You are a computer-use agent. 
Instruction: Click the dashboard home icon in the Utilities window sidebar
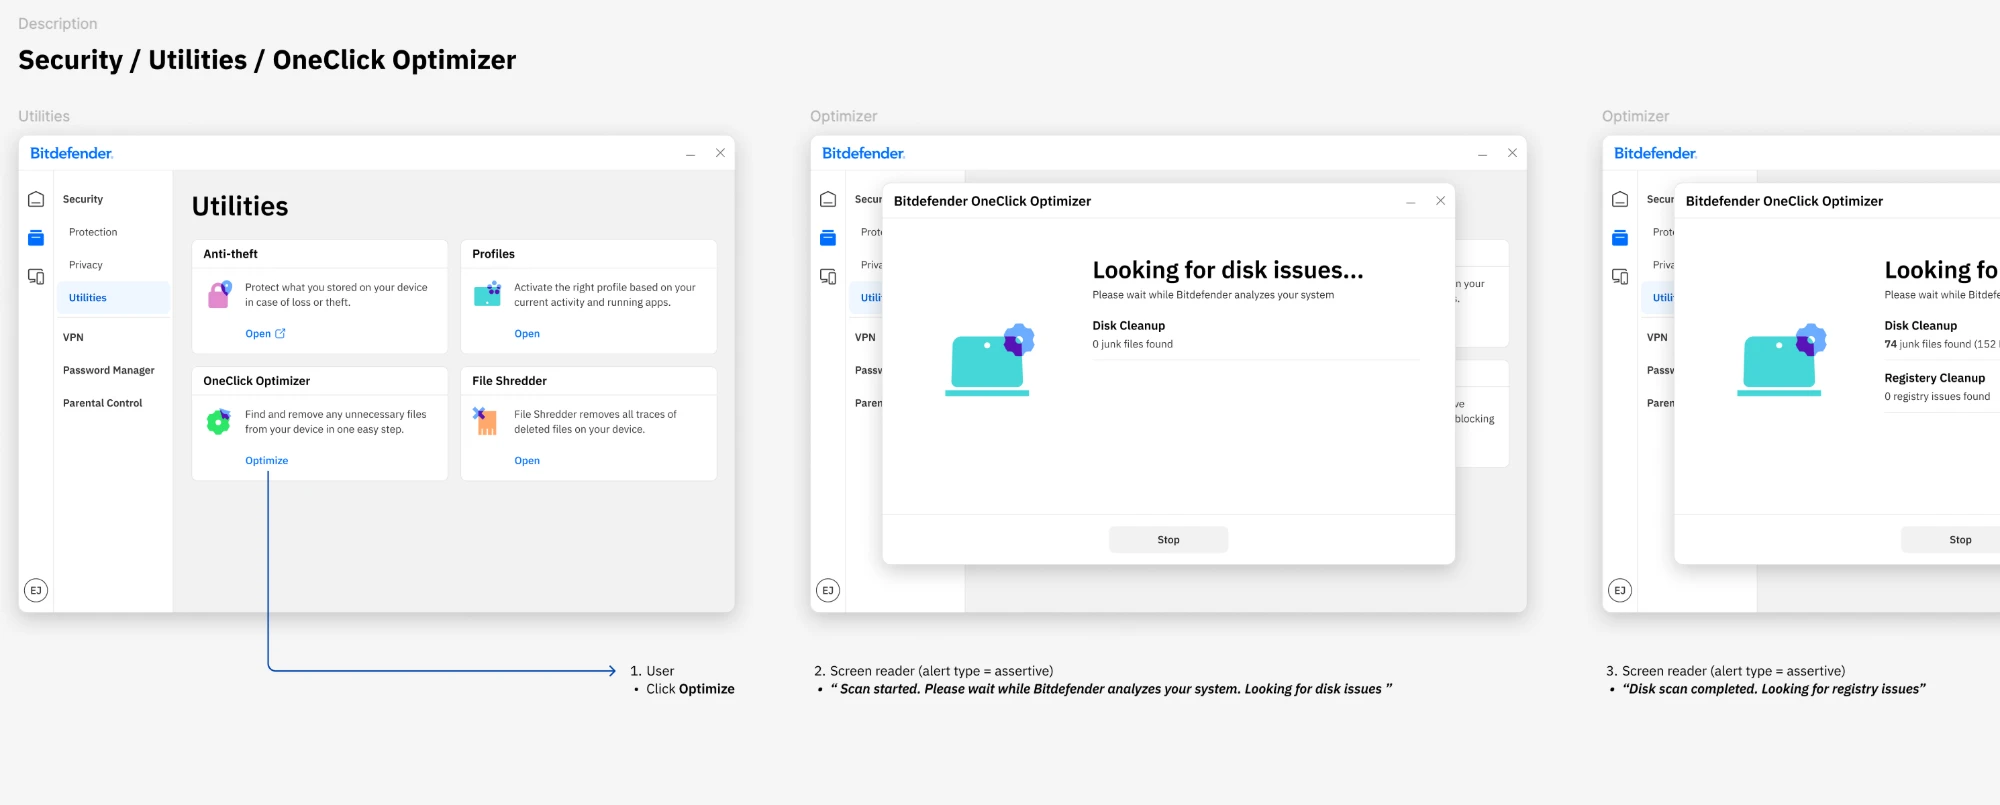36,199
